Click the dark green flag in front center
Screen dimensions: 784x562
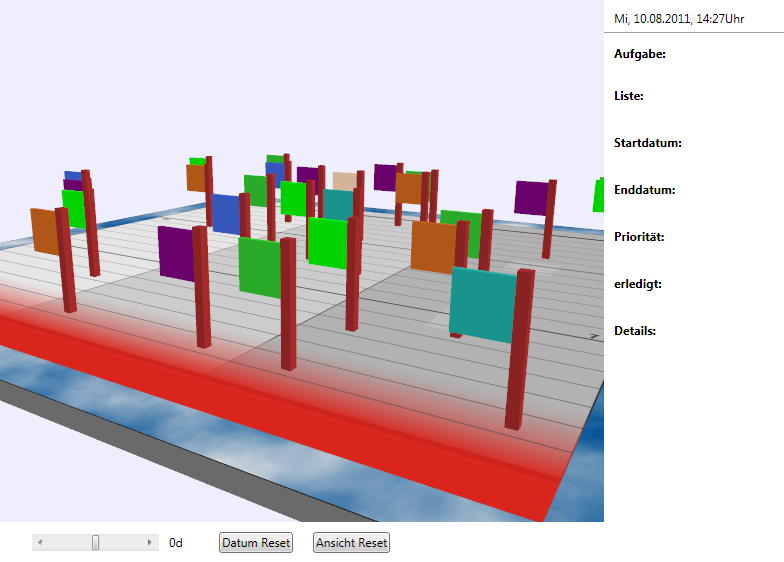pyautogui.click(x=259, y=266)
